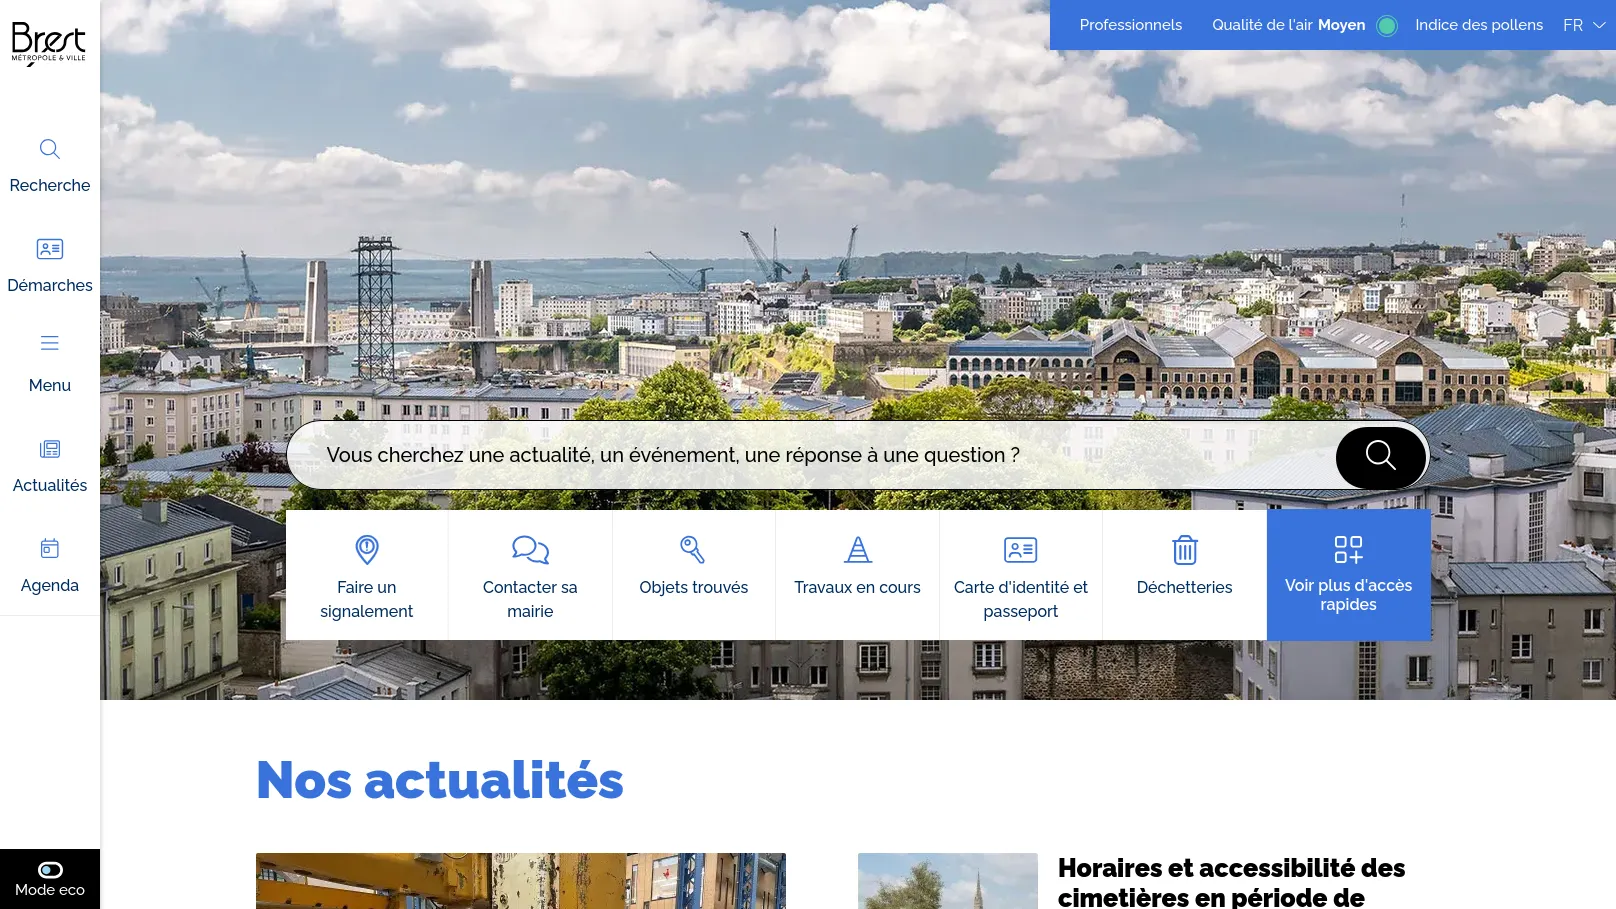The image size is (1616, 909).
Task: Click the Objets trouvés keys icon
Action: [x=693, y=549]
